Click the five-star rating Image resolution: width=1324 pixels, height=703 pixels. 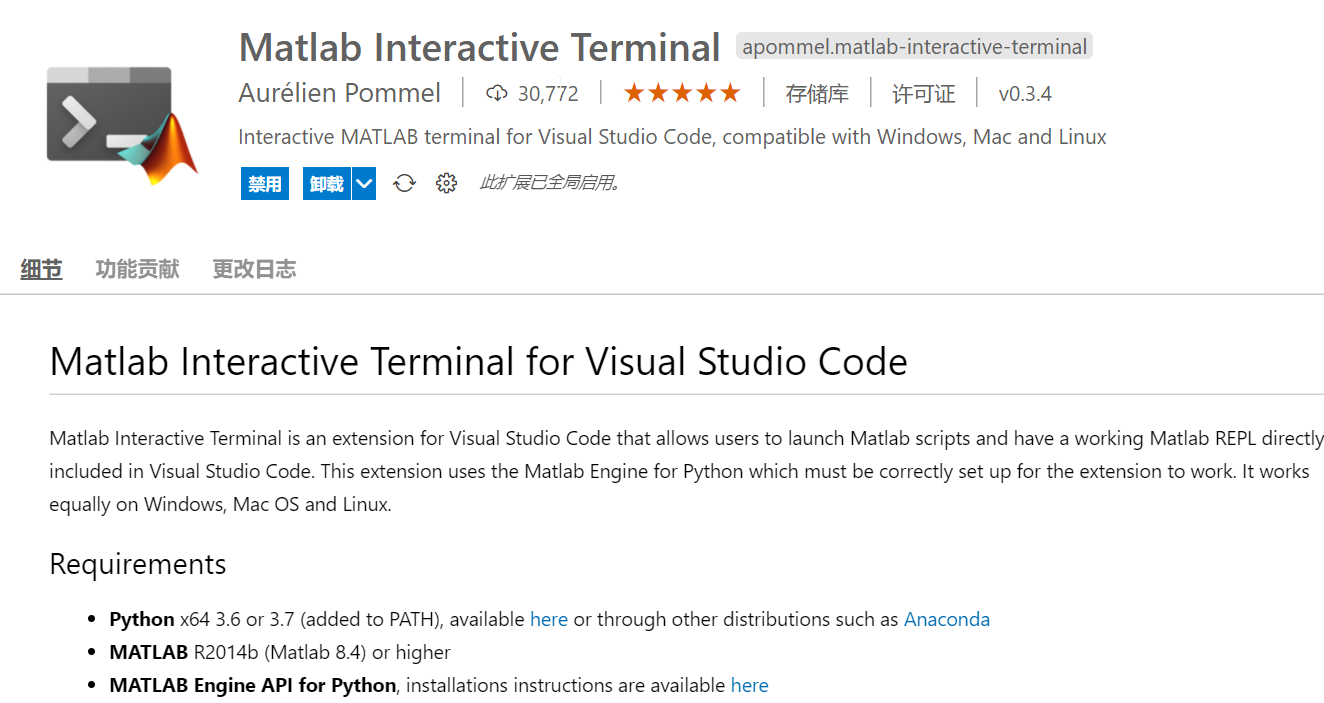click(x=682, y=93)
